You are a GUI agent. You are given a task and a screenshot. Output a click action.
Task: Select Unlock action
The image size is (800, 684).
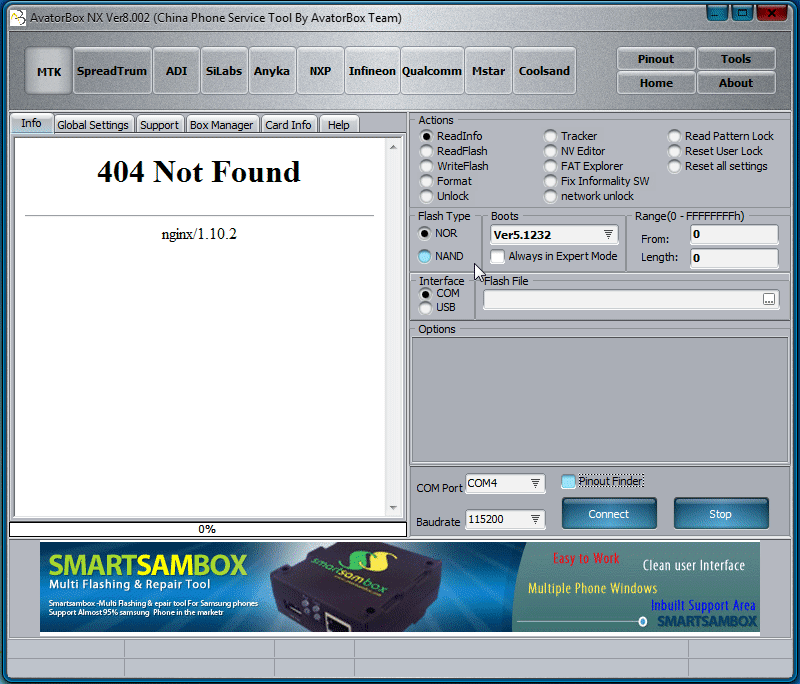tap(426, 196)
